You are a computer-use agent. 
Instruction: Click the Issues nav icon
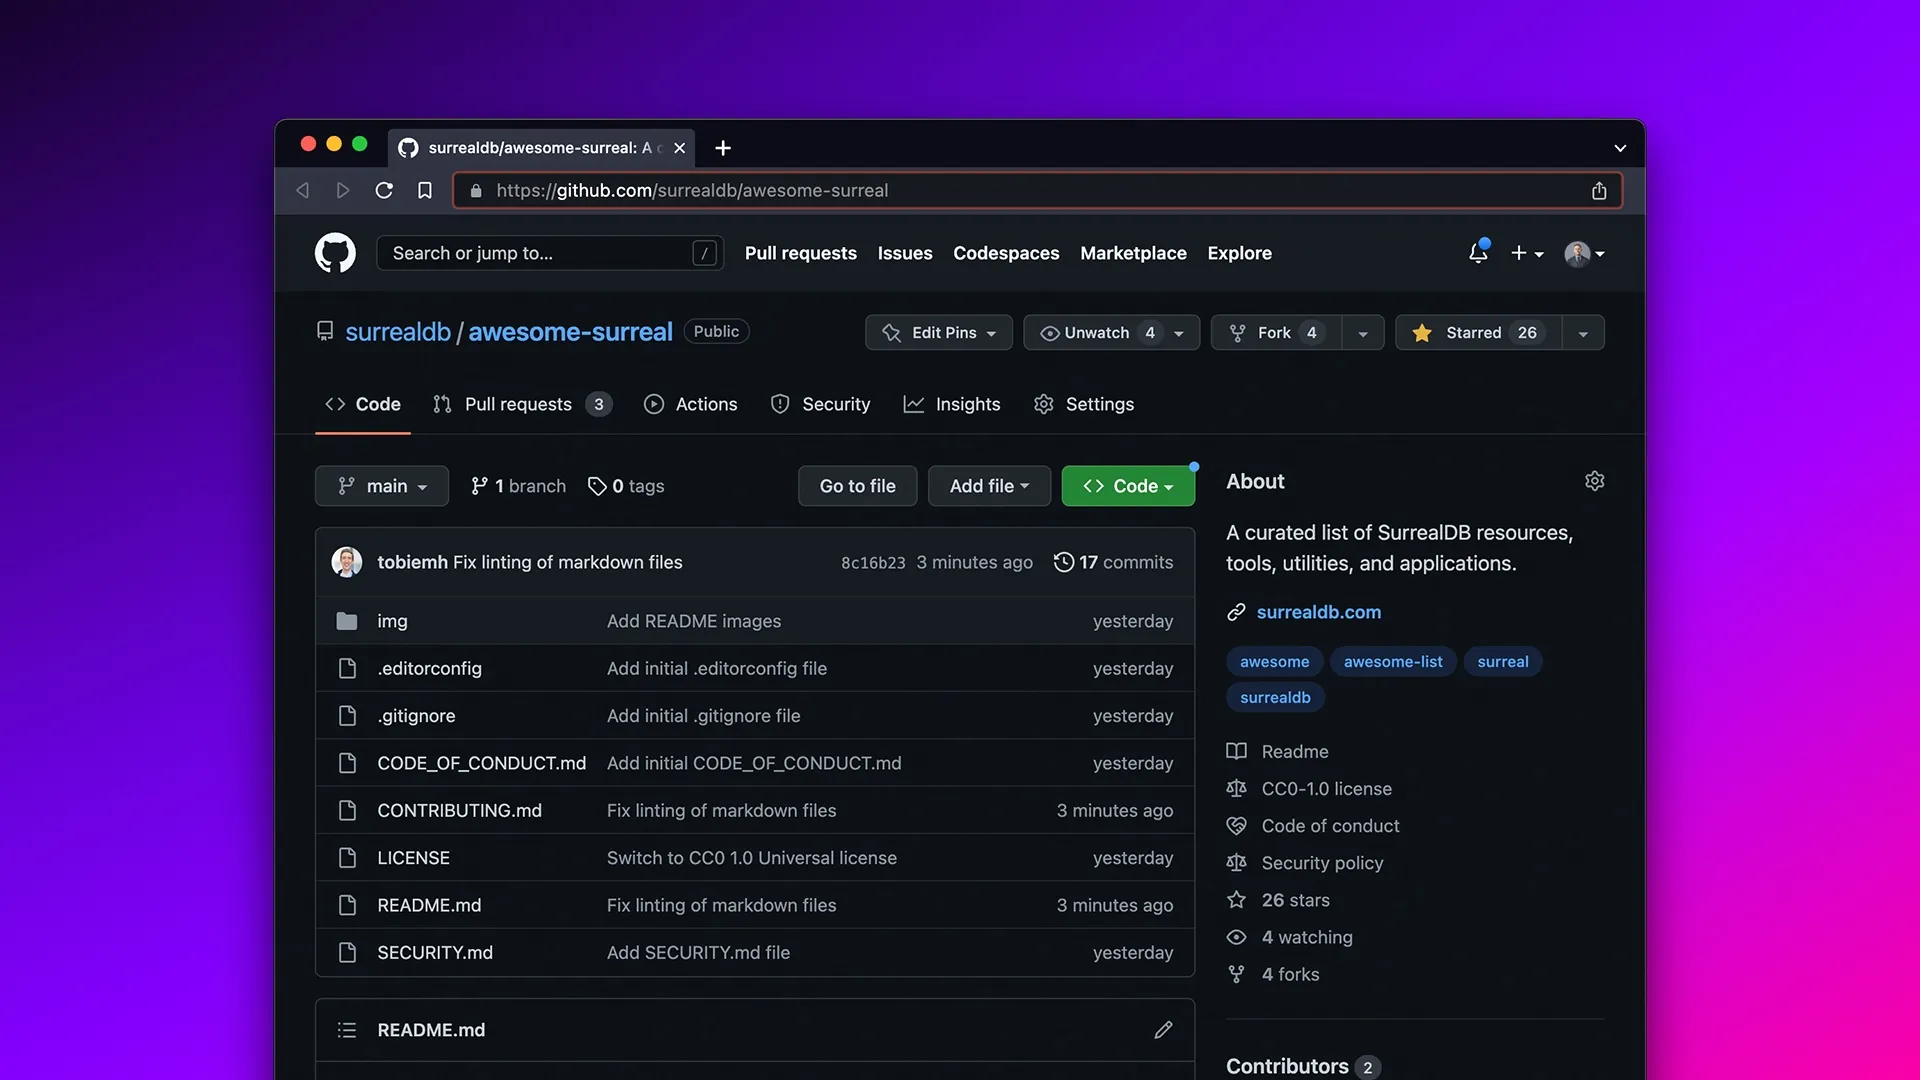[x=906, y=252]
